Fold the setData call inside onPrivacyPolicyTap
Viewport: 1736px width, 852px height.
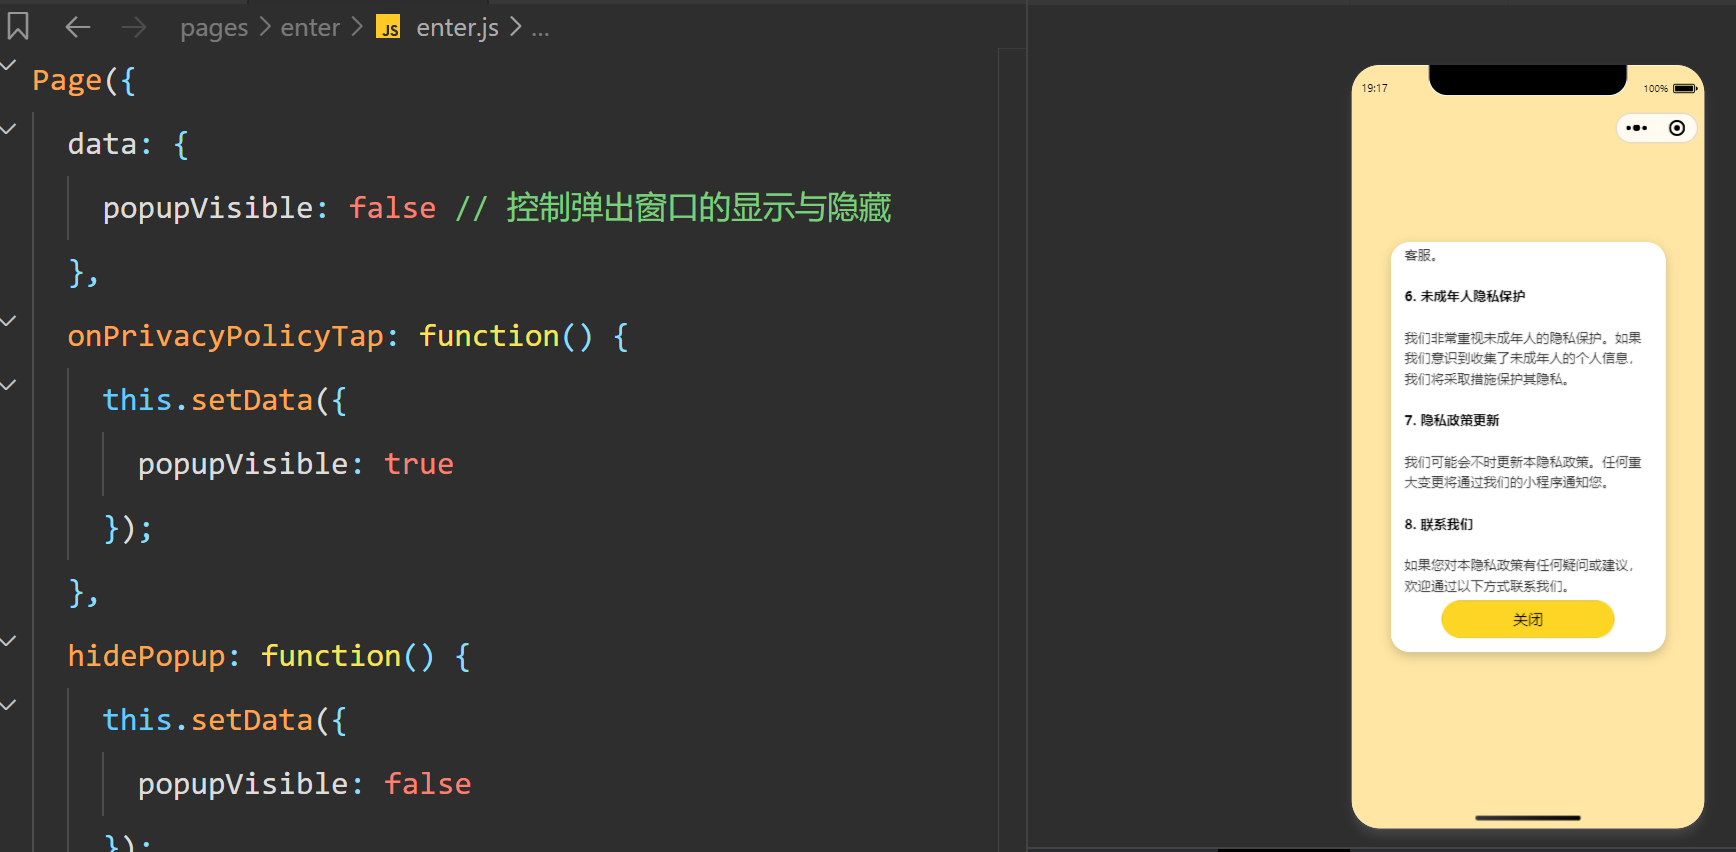coord(9,385)
